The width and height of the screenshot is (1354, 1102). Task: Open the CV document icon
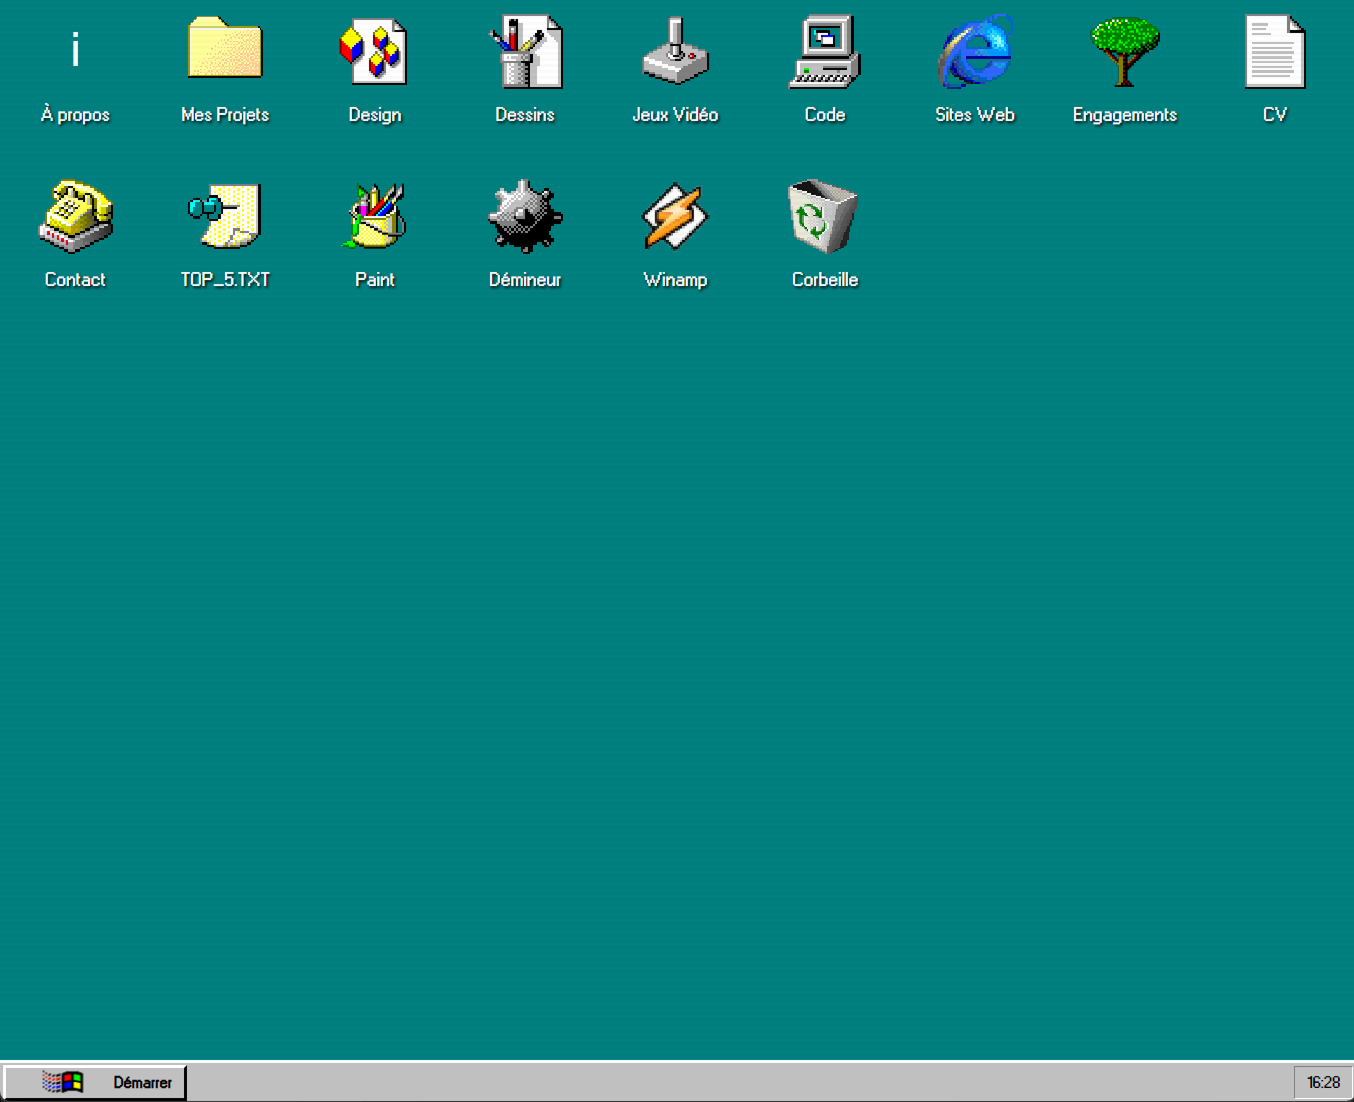pos(1275,52)
